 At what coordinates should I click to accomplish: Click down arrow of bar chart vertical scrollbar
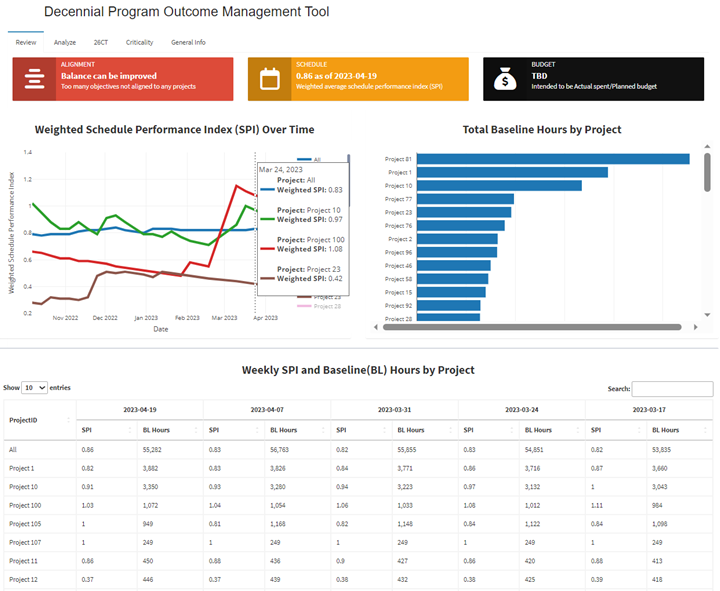point(707,315)
